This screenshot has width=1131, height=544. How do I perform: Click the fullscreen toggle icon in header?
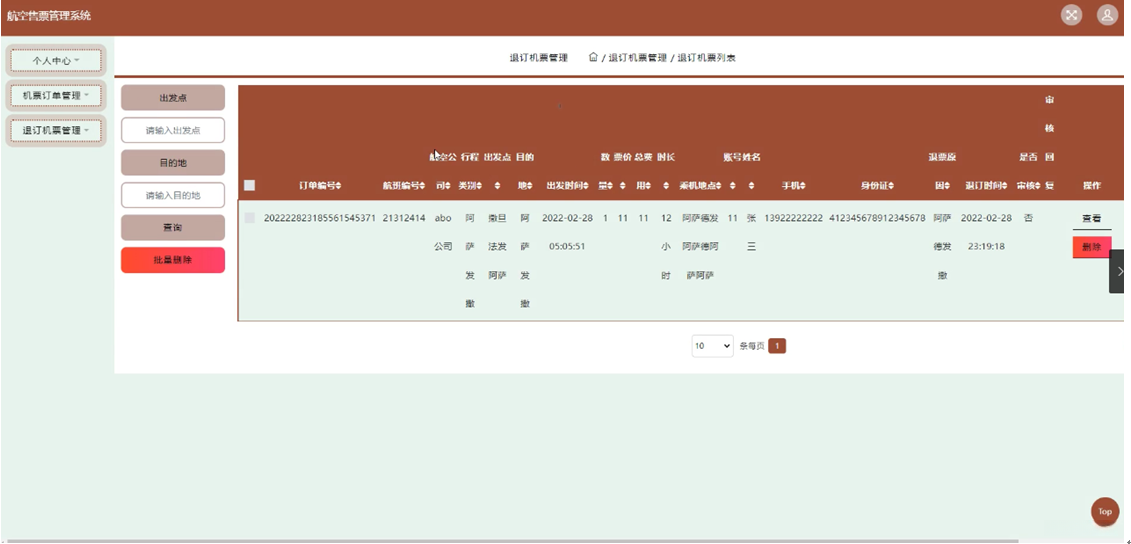(x=1071, y=14)
